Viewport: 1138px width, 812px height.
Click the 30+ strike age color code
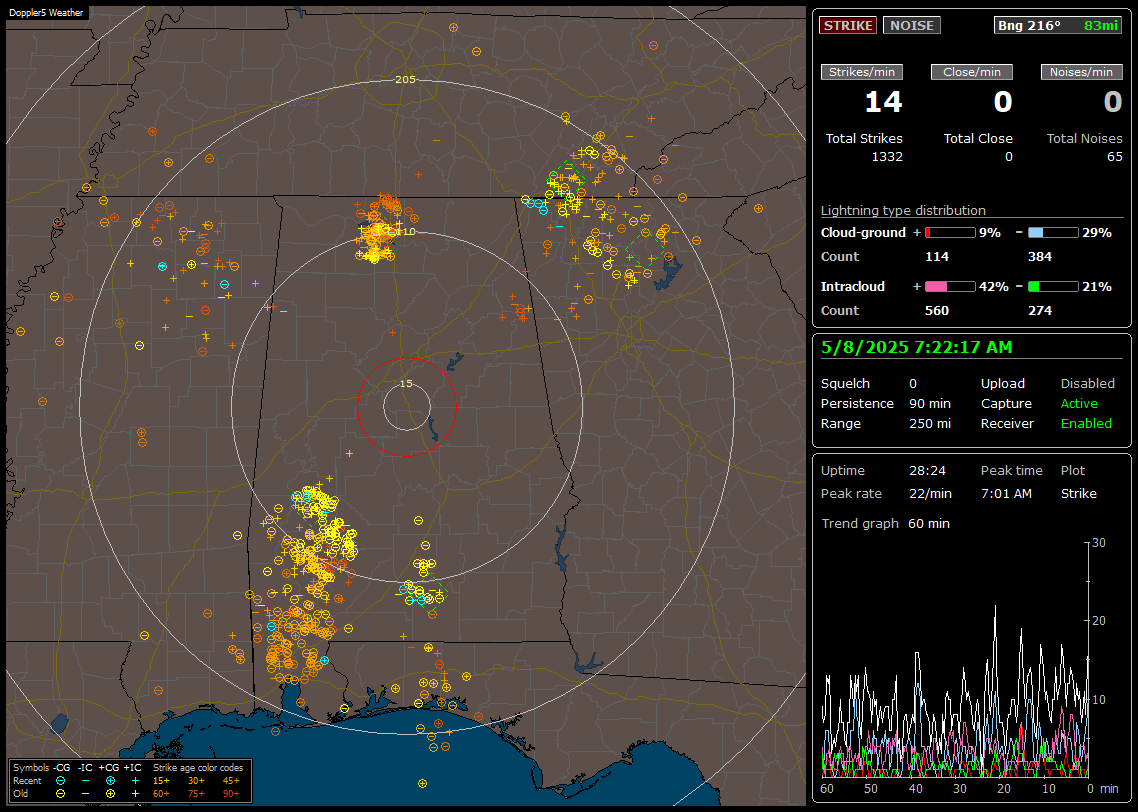coord(196,781)
